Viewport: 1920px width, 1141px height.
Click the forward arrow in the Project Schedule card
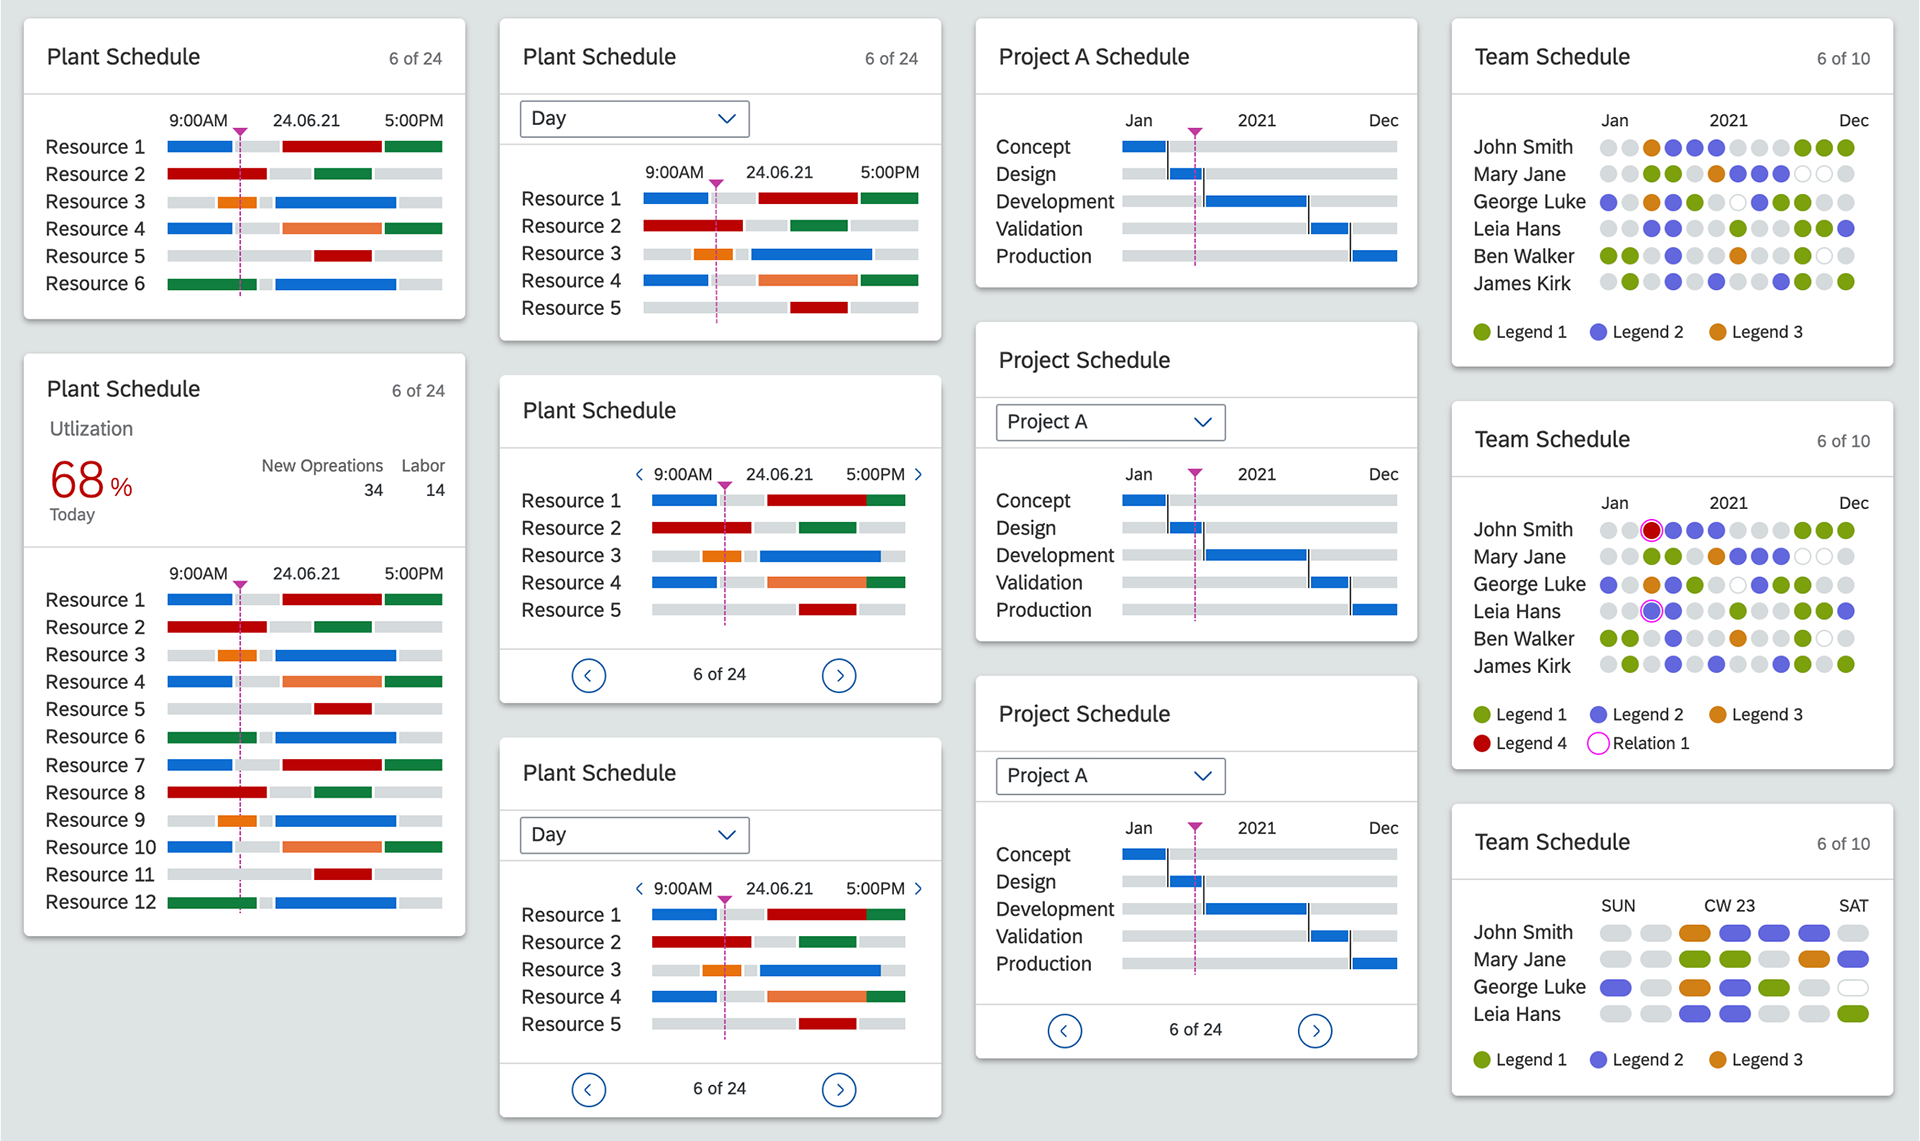pos(1315,1030)
